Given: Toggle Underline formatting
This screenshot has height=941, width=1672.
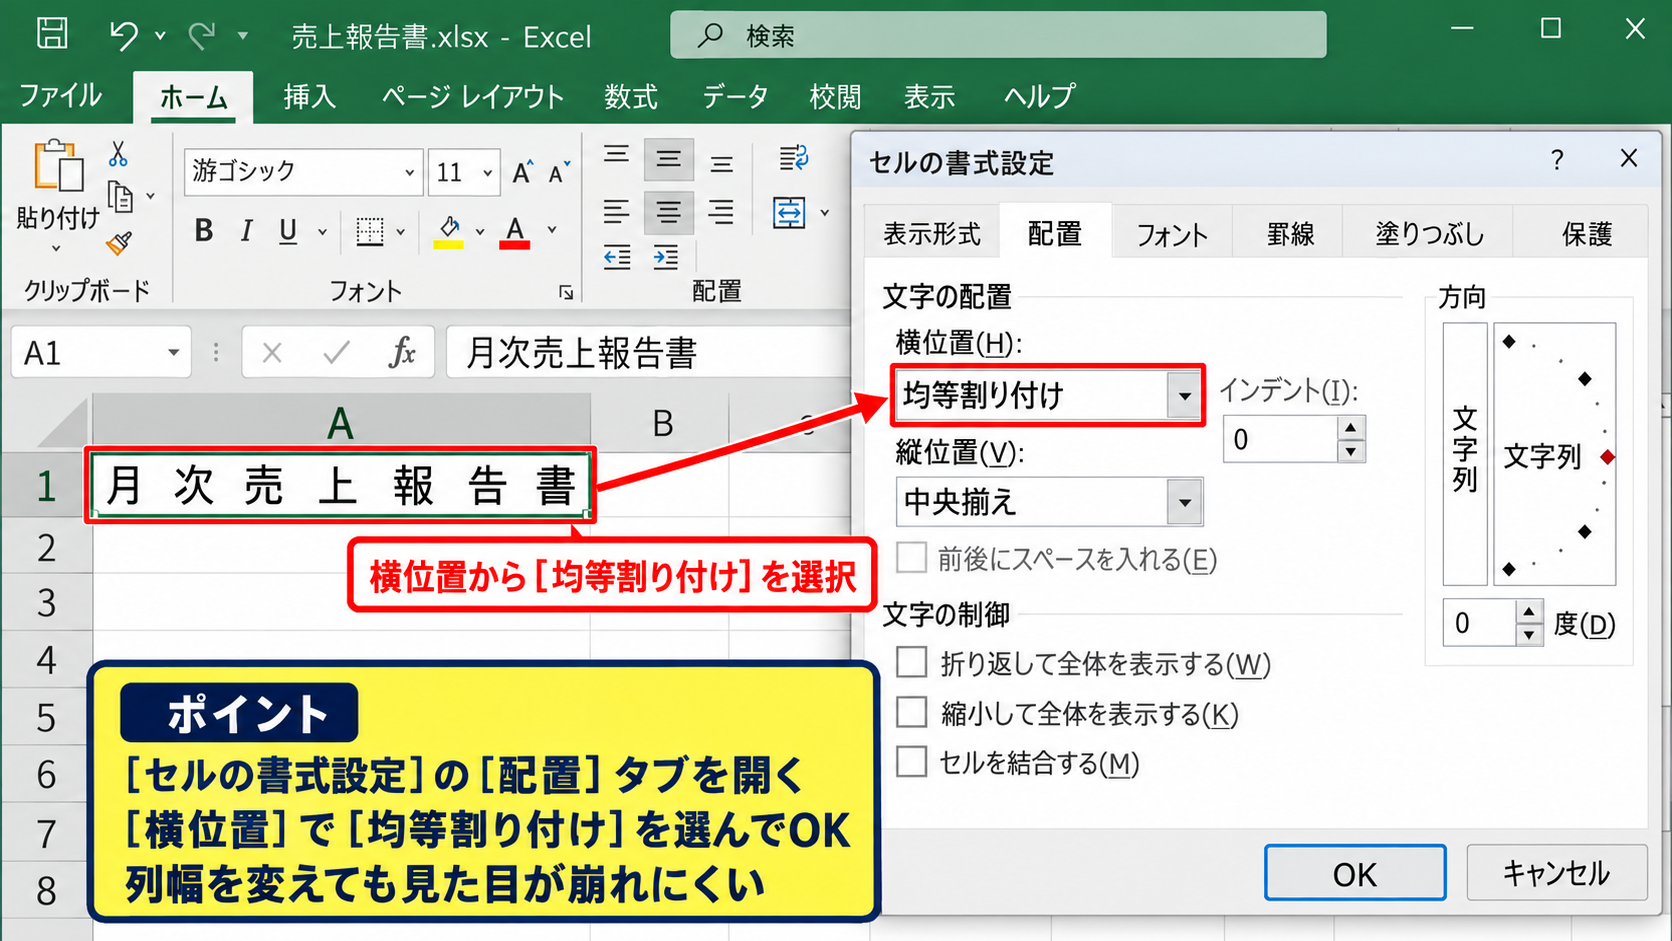Looking at the screenshot, I should point(288,231).
